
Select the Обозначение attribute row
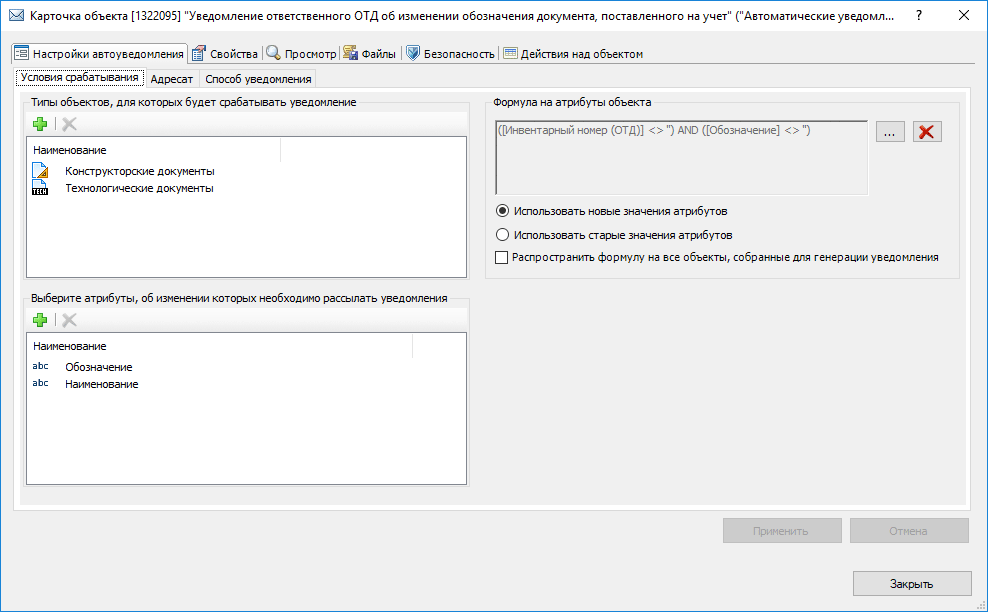[x=98, y=367]
